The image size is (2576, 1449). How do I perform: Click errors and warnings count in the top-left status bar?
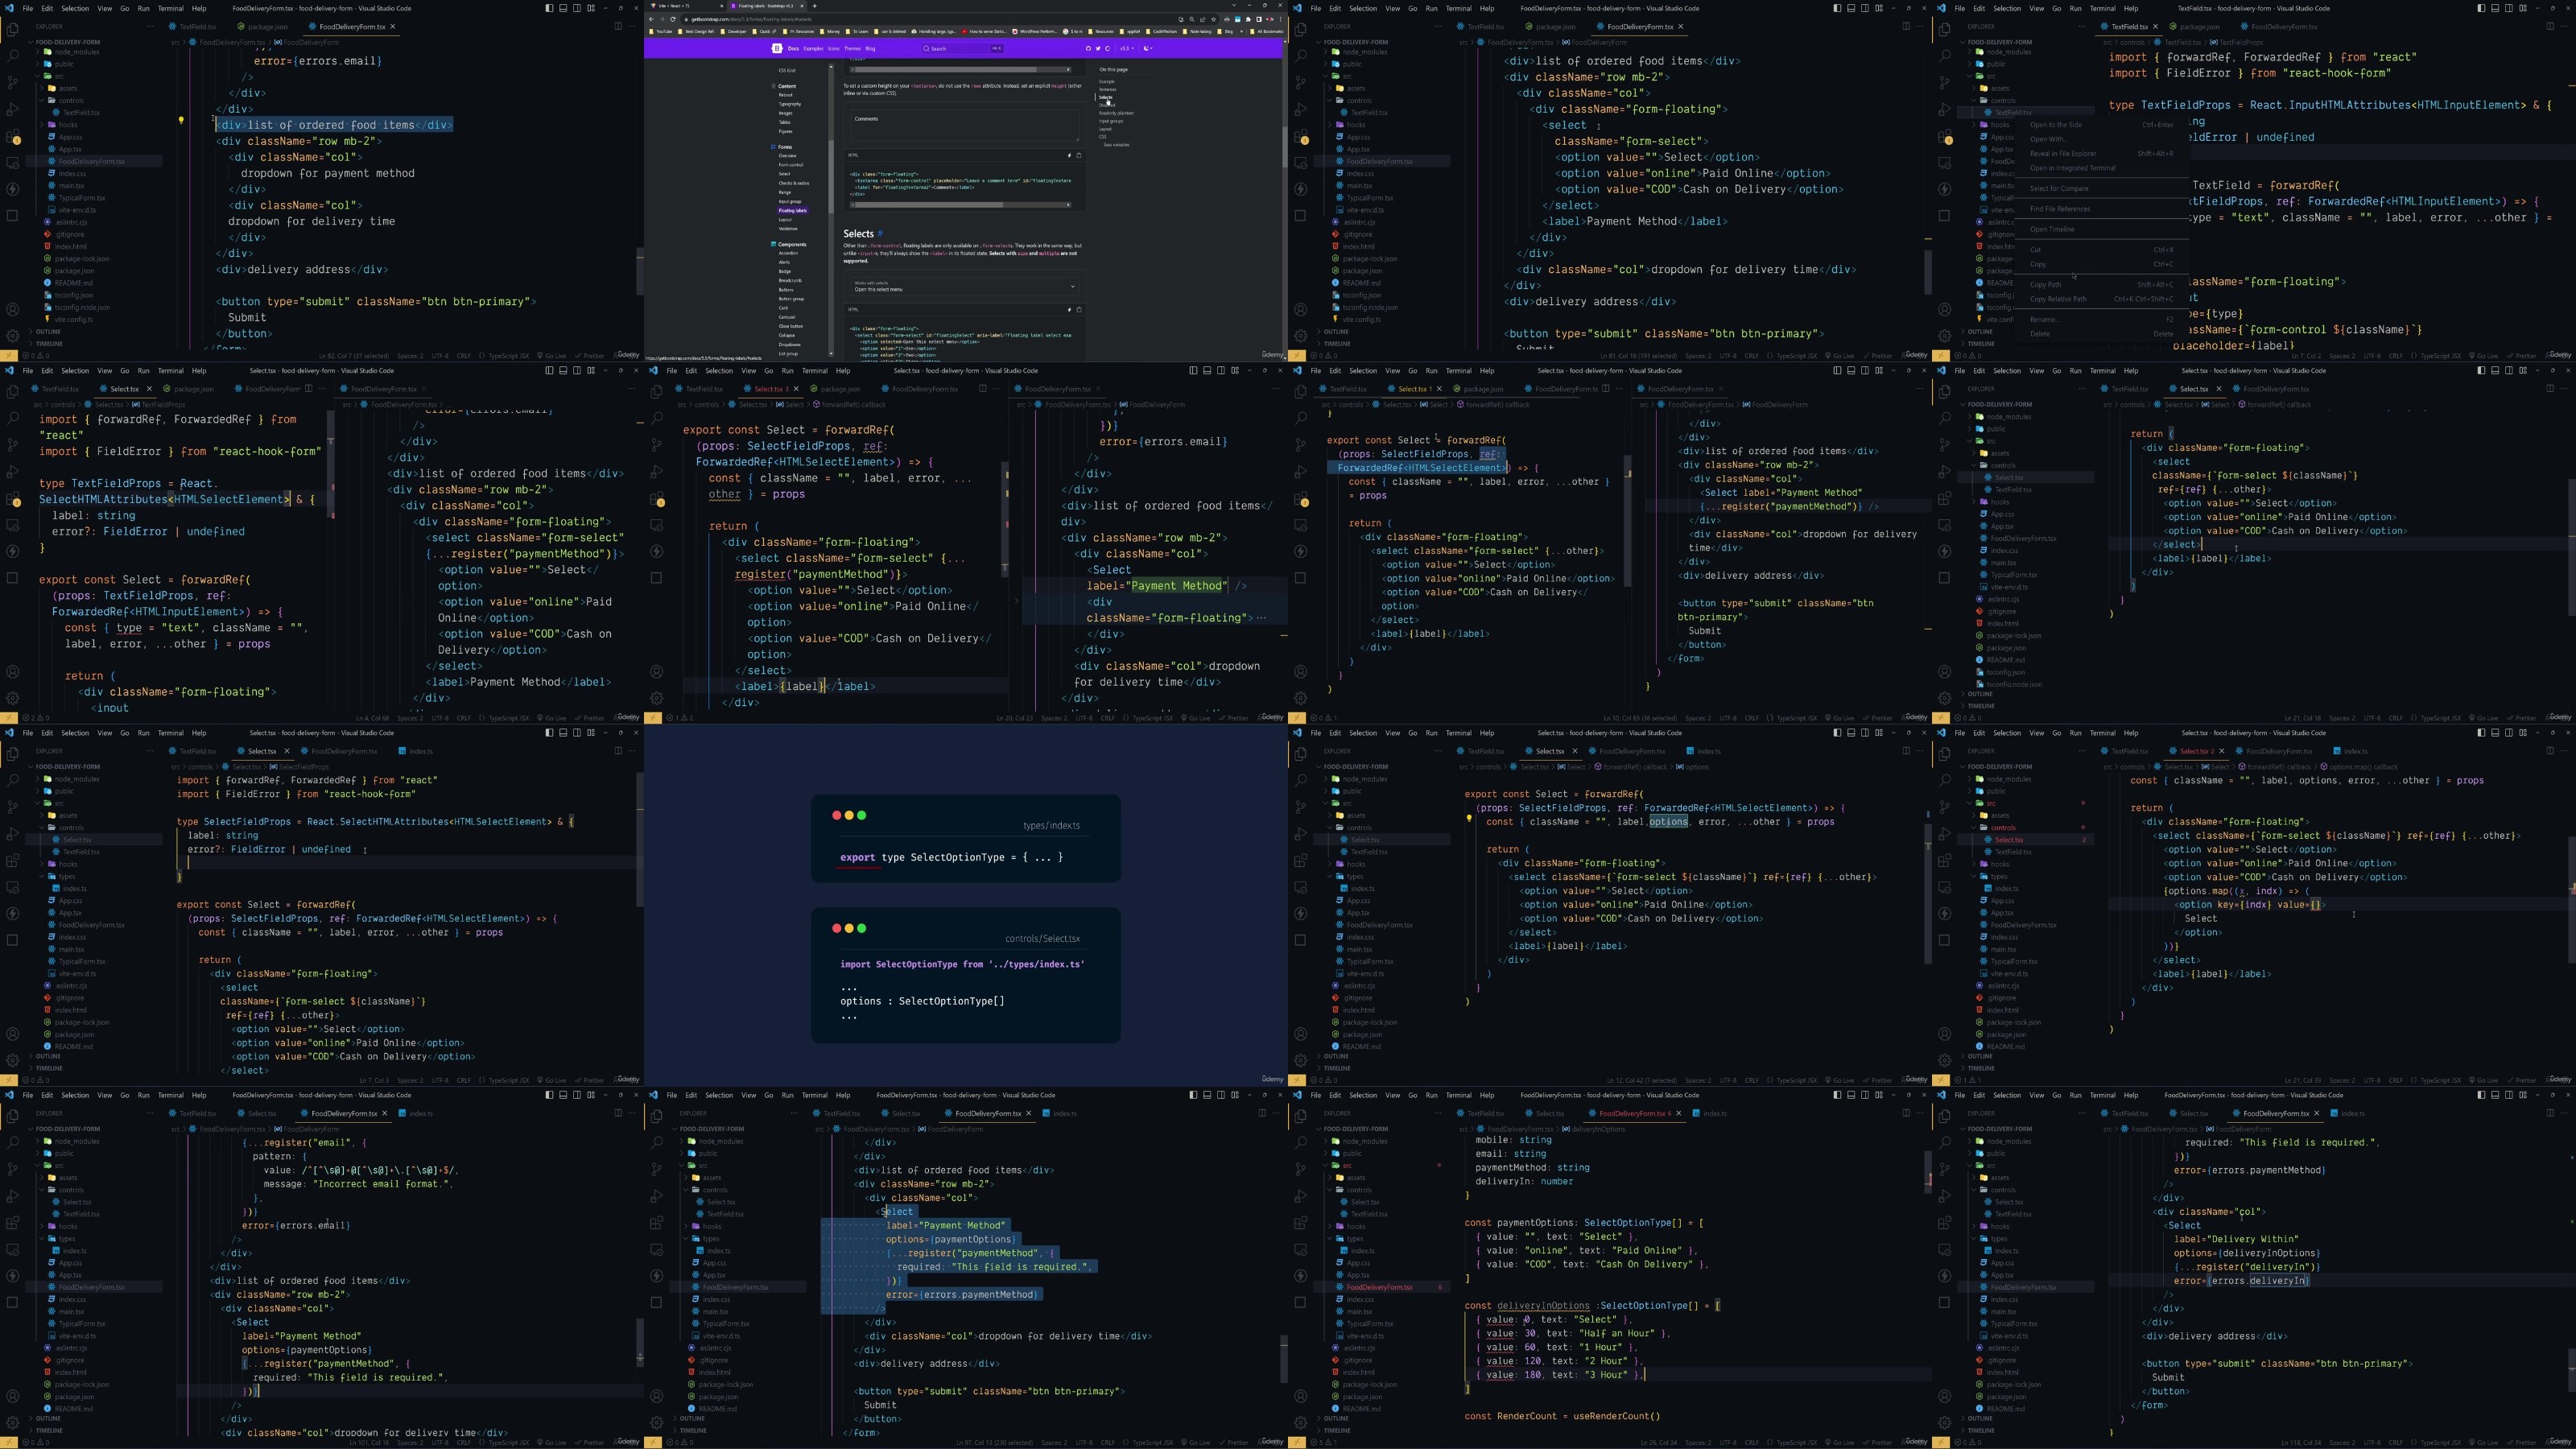coord(36,355)
